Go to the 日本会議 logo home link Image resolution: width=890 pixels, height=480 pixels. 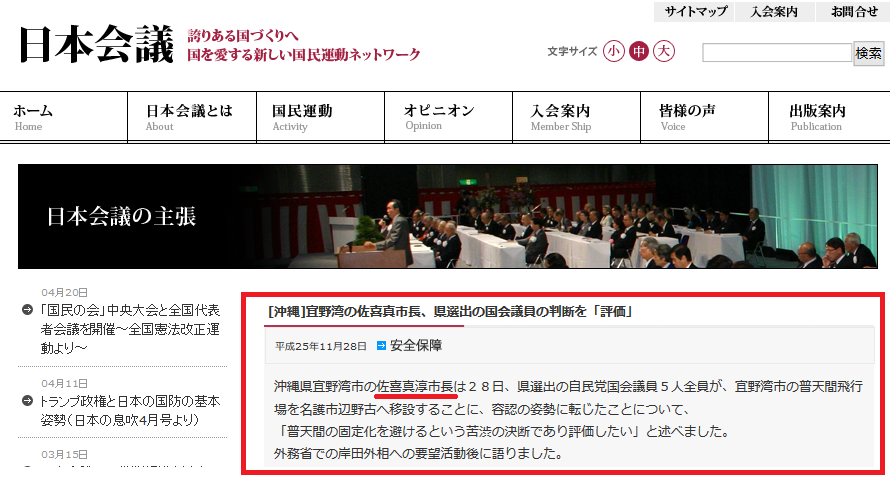tap(96, 45)
